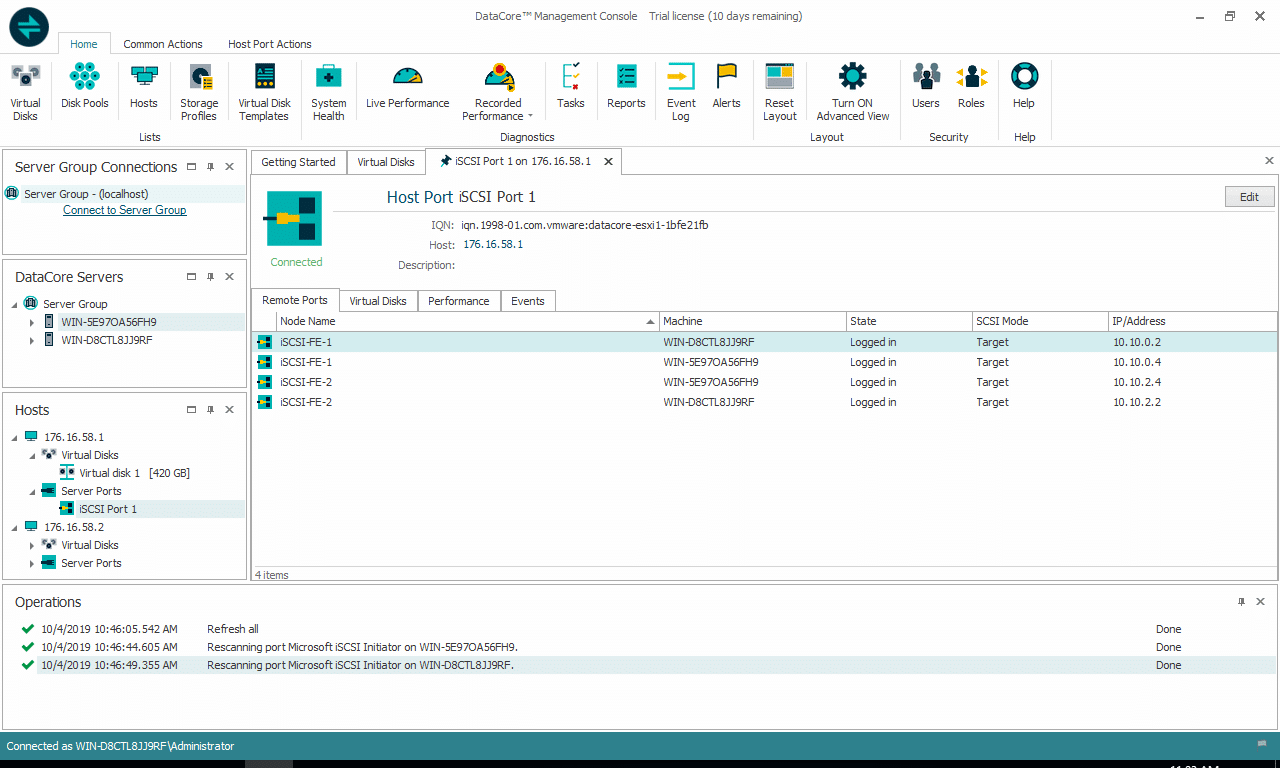This screenshot has width=1280, height=768.
Task: Open System Health diagnostics
Action: point(328,92)
